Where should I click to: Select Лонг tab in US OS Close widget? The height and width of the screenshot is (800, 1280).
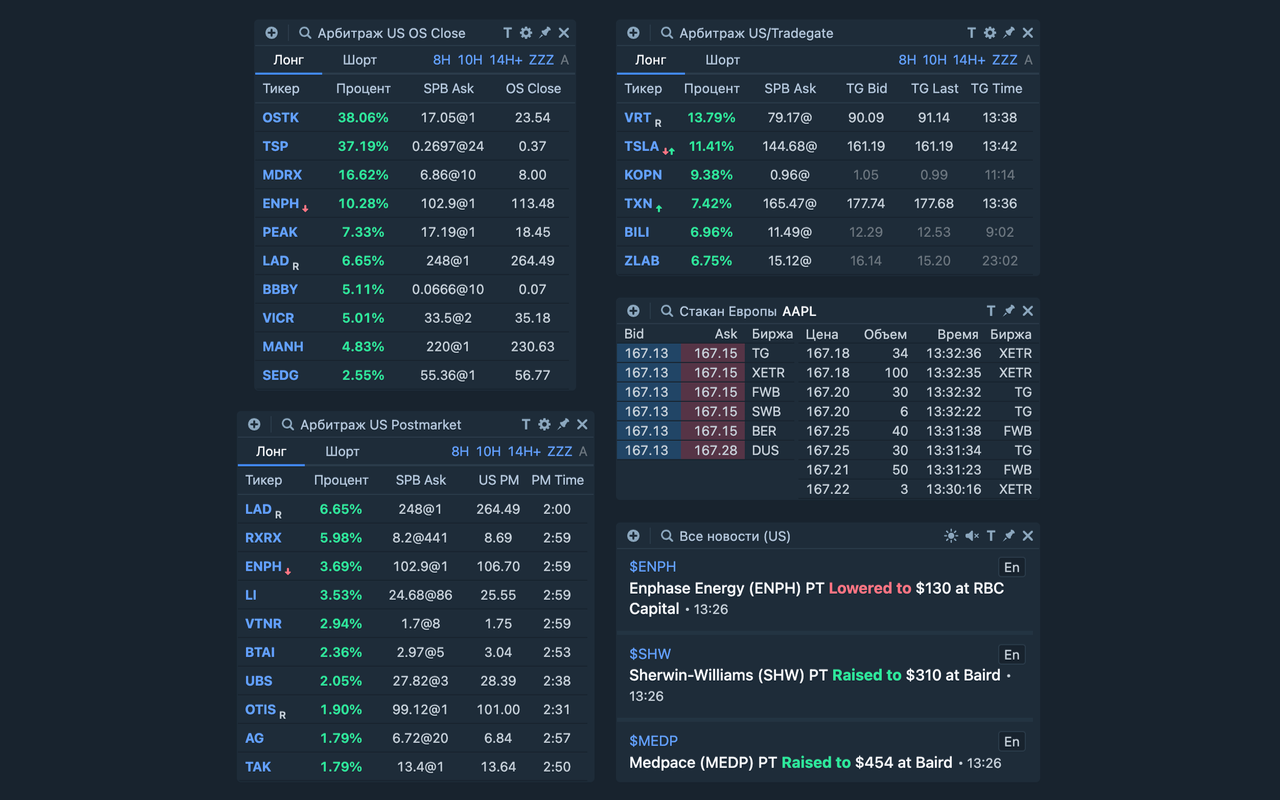pyautogui.click(x=289, y=60)
